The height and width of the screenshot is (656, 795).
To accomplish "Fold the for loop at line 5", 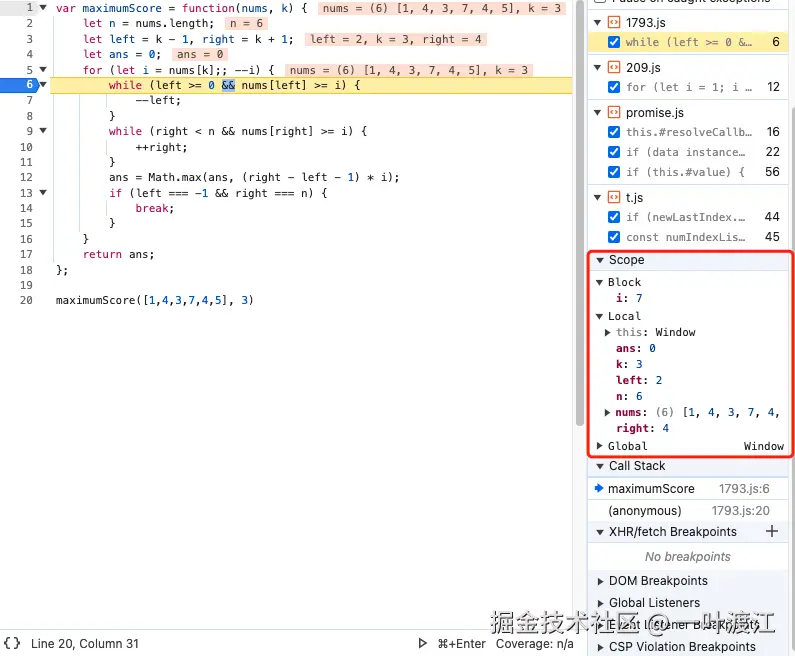I will click(x=43, y=69).
